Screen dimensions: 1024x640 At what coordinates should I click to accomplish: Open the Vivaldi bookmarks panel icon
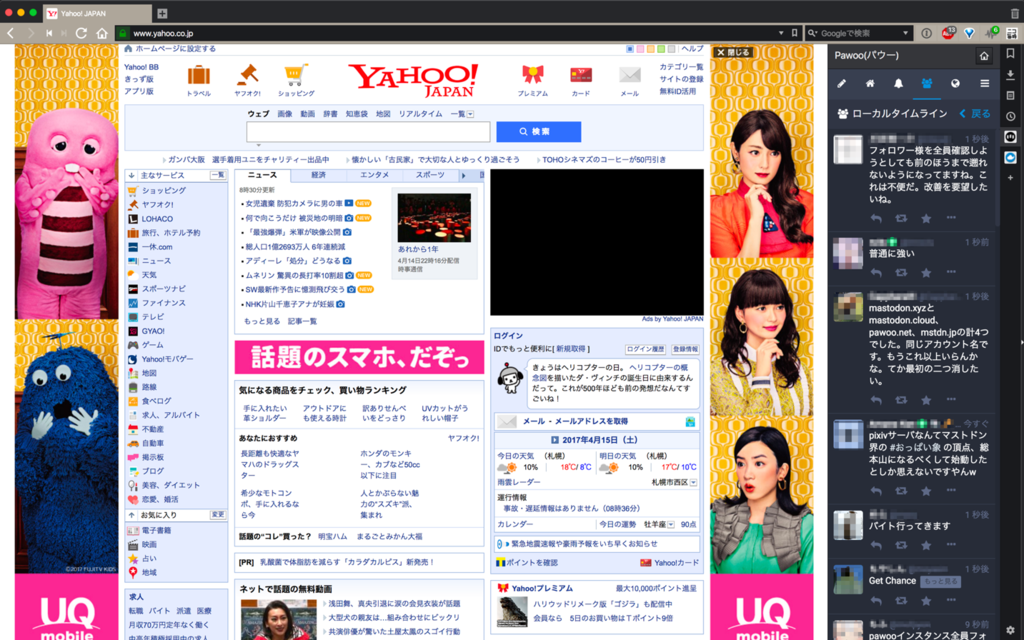click(1010, 53)
